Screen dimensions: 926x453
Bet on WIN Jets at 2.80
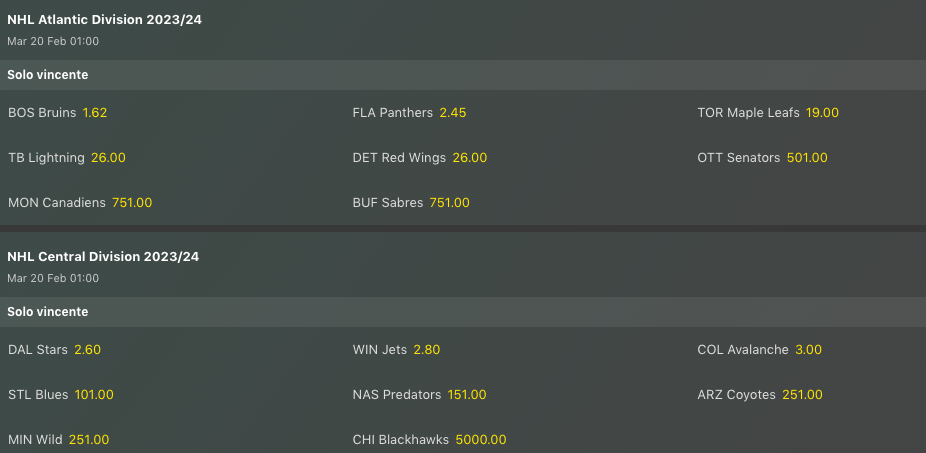(x=426, y=350)
